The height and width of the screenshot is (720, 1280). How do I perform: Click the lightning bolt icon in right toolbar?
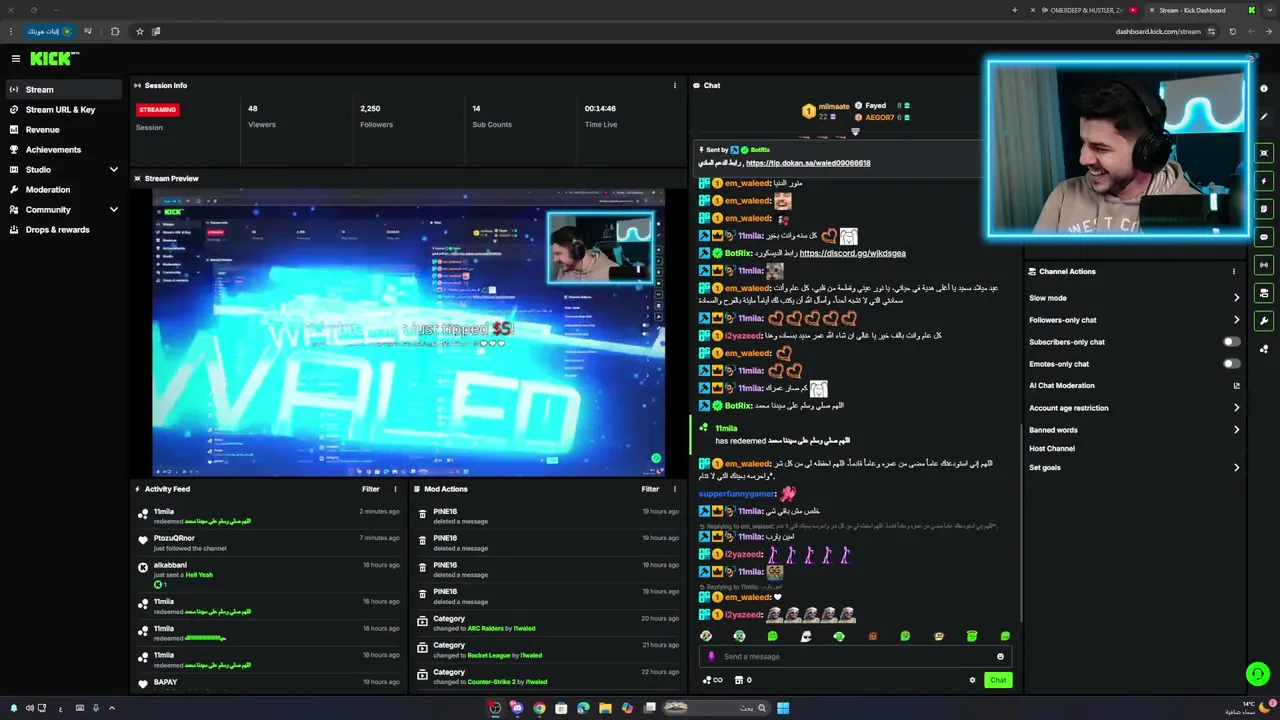coord(1264,181)
